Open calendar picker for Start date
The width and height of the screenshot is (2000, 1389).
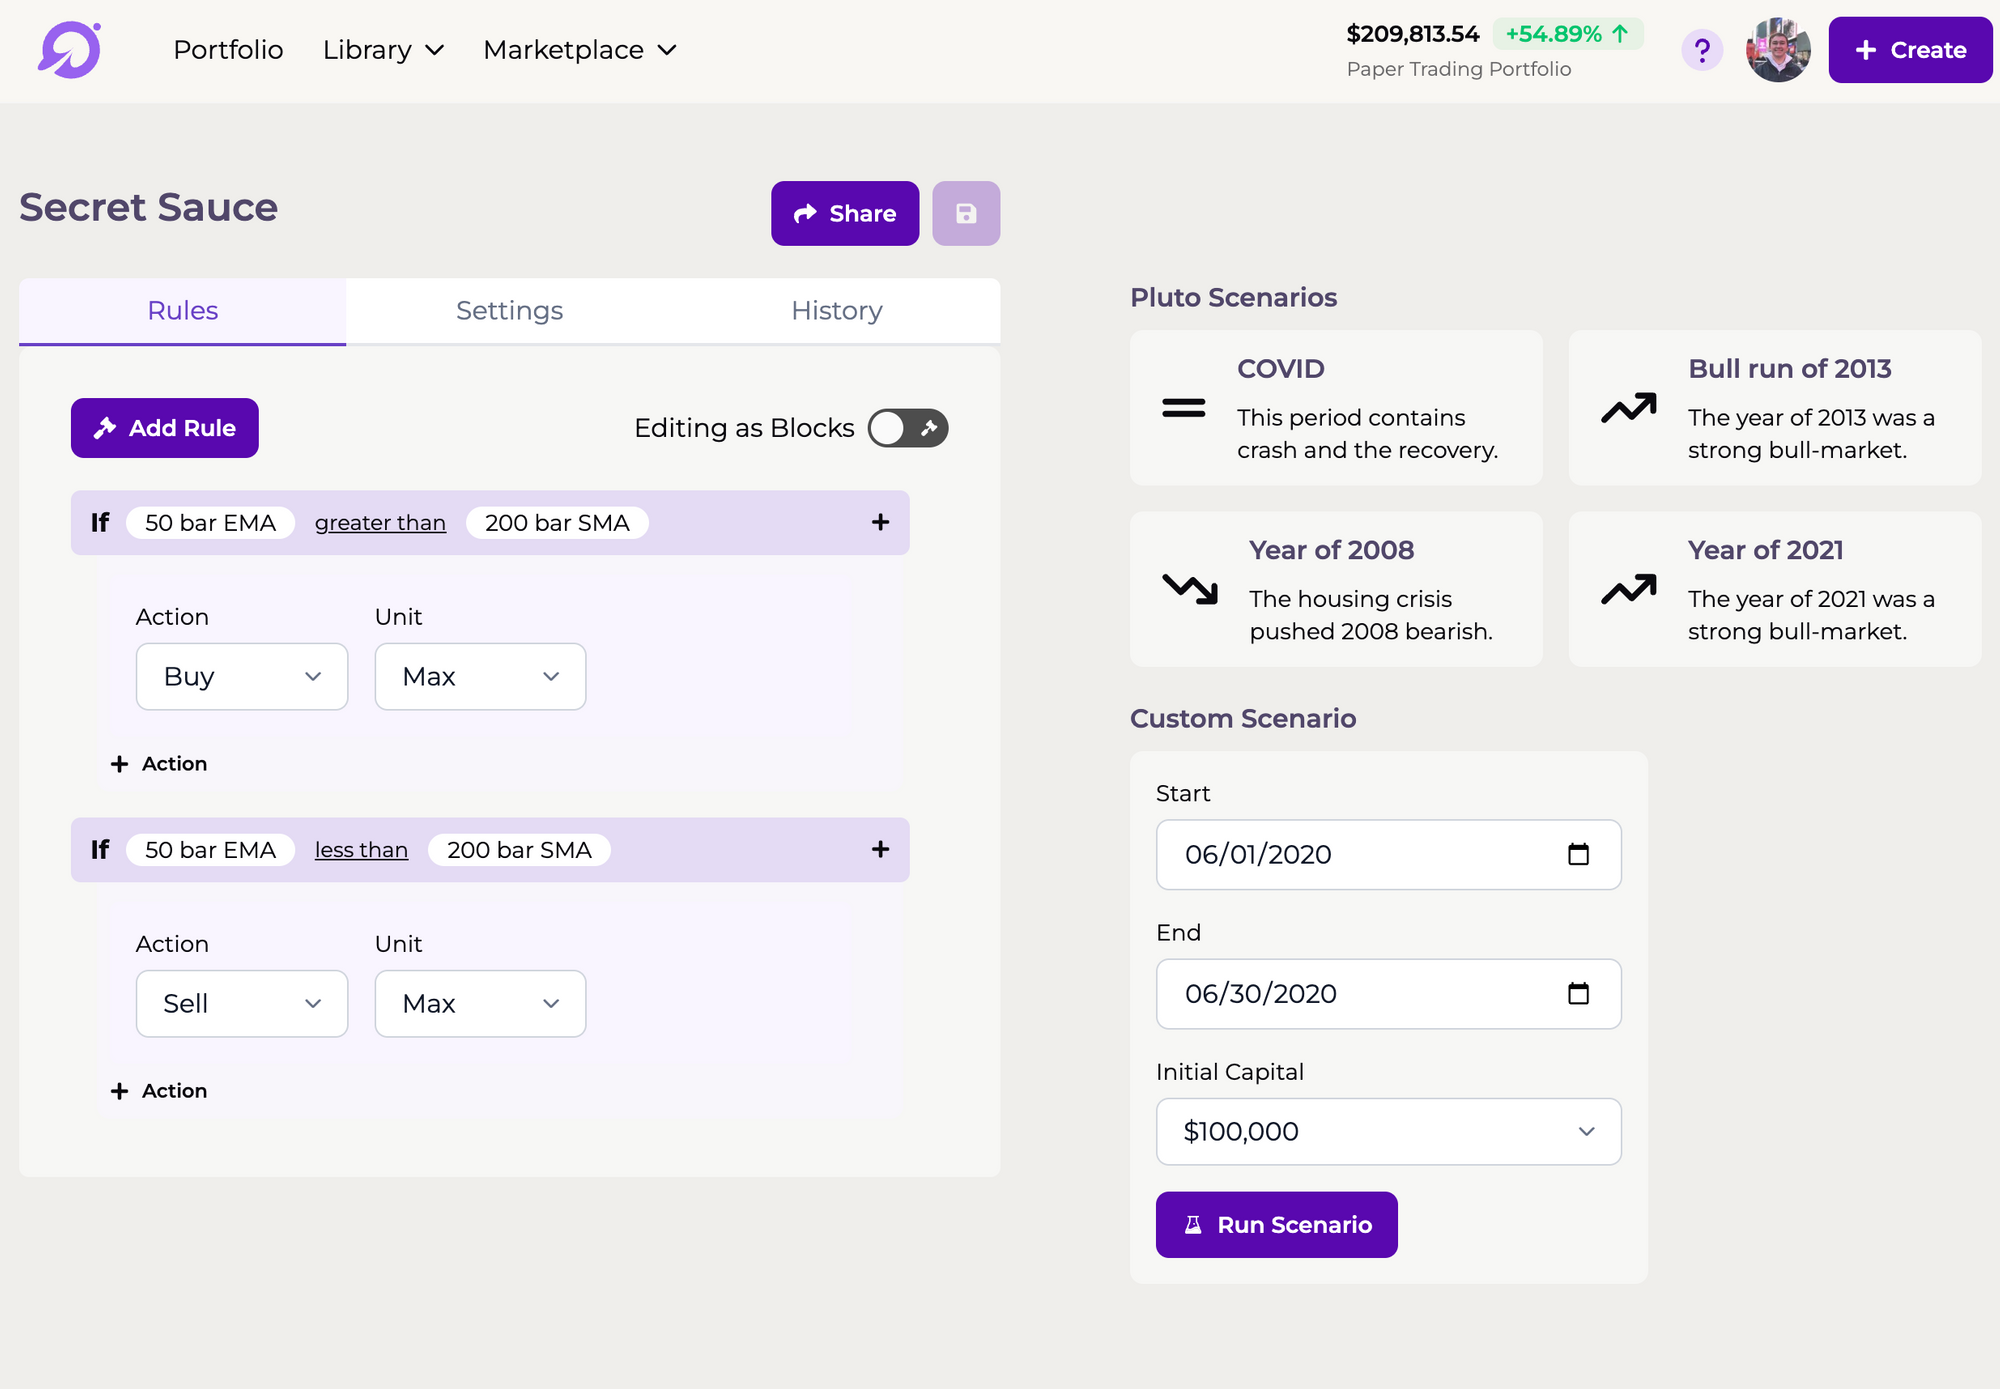[1578, 854]
